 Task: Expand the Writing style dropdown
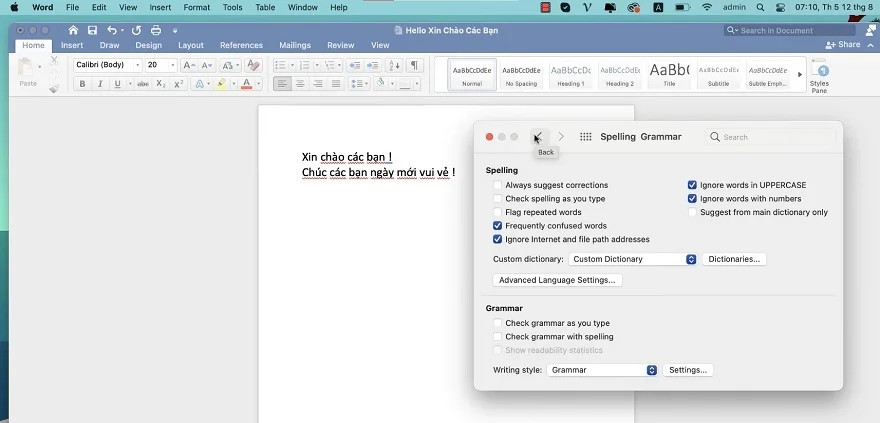pos(602,370)
